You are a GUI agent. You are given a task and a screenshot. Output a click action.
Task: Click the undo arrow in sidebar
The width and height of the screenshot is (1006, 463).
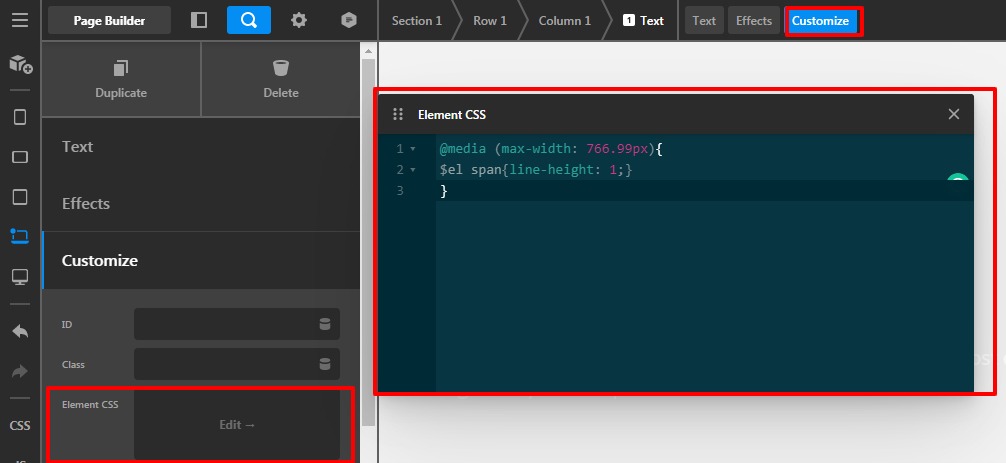19,331
